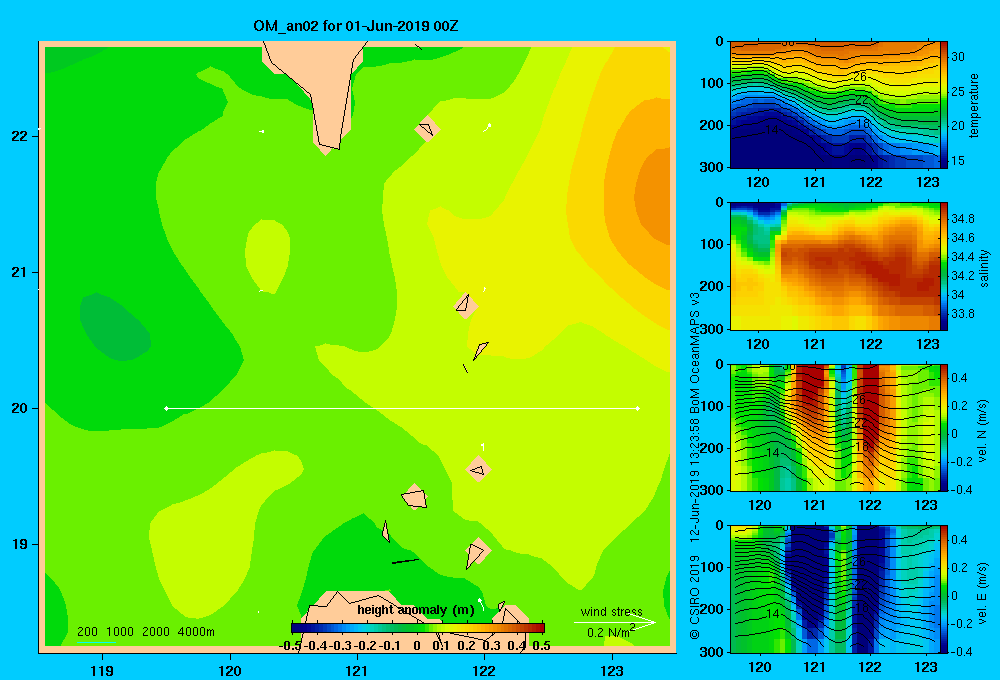Click the '-0.4' tick on vel. N color bar

click(960, 490)
